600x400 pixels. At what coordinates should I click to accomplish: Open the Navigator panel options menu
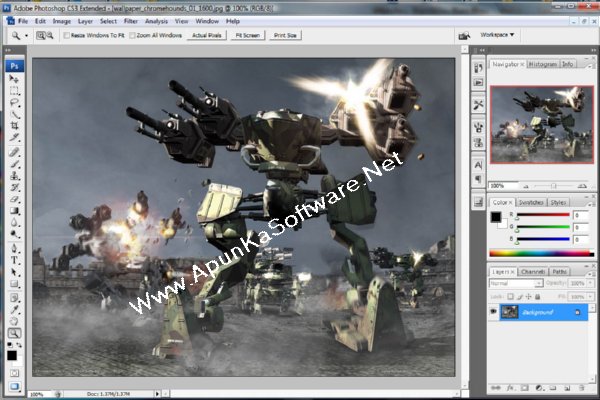(x=589, y=66)
